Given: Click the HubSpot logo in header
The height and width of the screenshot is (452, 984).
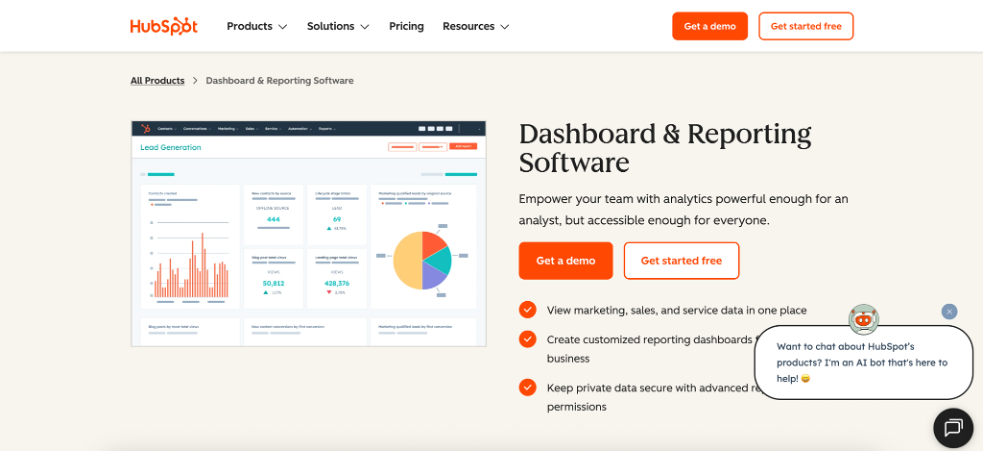Looking at the screenshot, I should click(x=163, y=26).
